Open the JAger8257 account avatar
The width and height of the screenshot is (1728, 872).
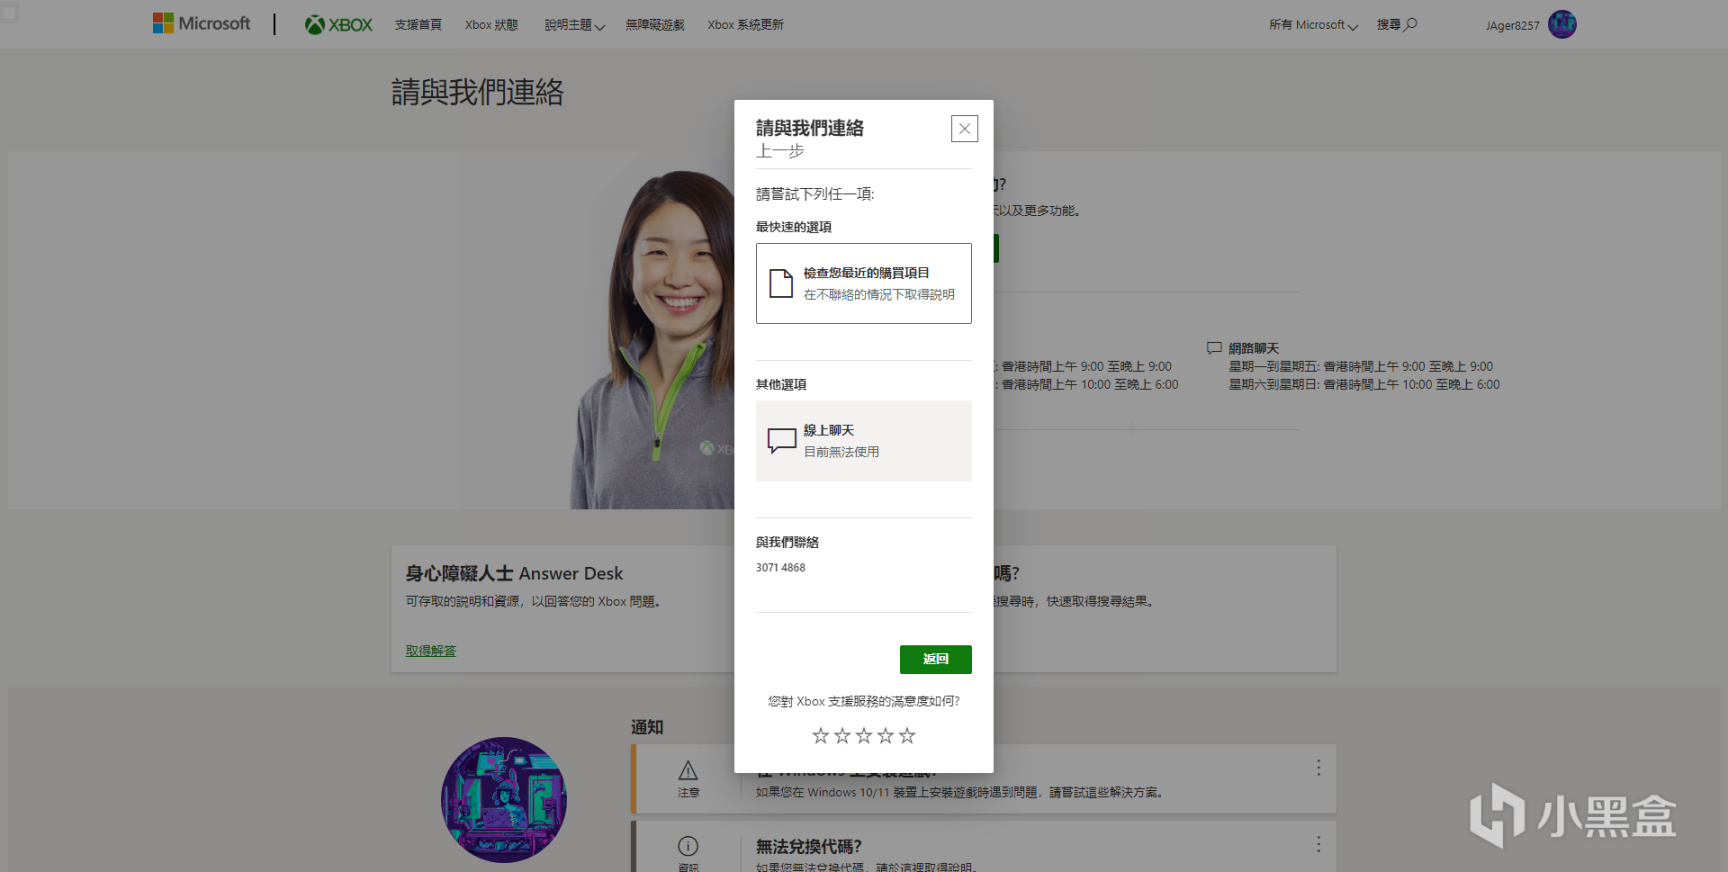tap(1562, 24)
